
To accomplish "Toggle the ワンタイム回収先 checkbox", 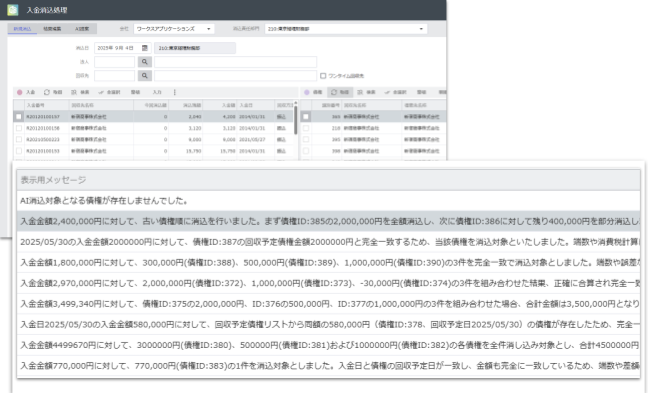I will (323, 76).
